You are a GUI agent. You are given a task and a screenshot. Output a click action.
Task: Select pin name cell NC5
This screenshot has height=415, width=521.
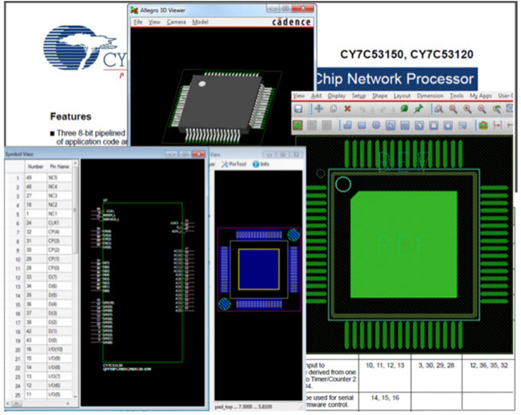pyautogui.click(x=59, y=178)
